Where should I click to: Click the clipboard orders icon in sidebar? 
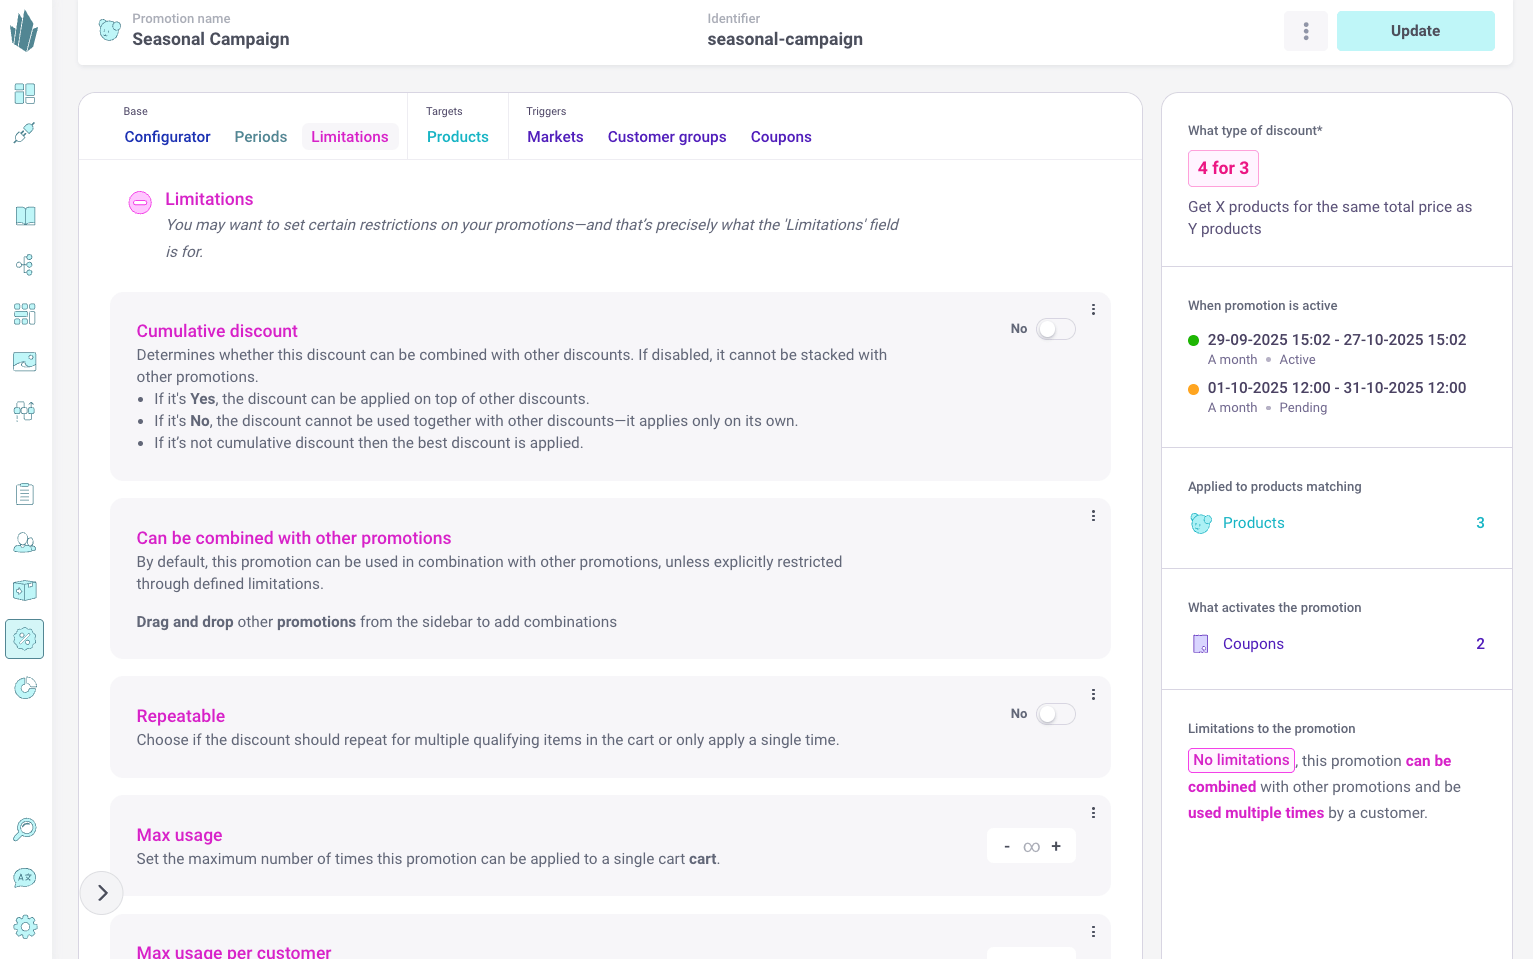(x=25, y=494)
